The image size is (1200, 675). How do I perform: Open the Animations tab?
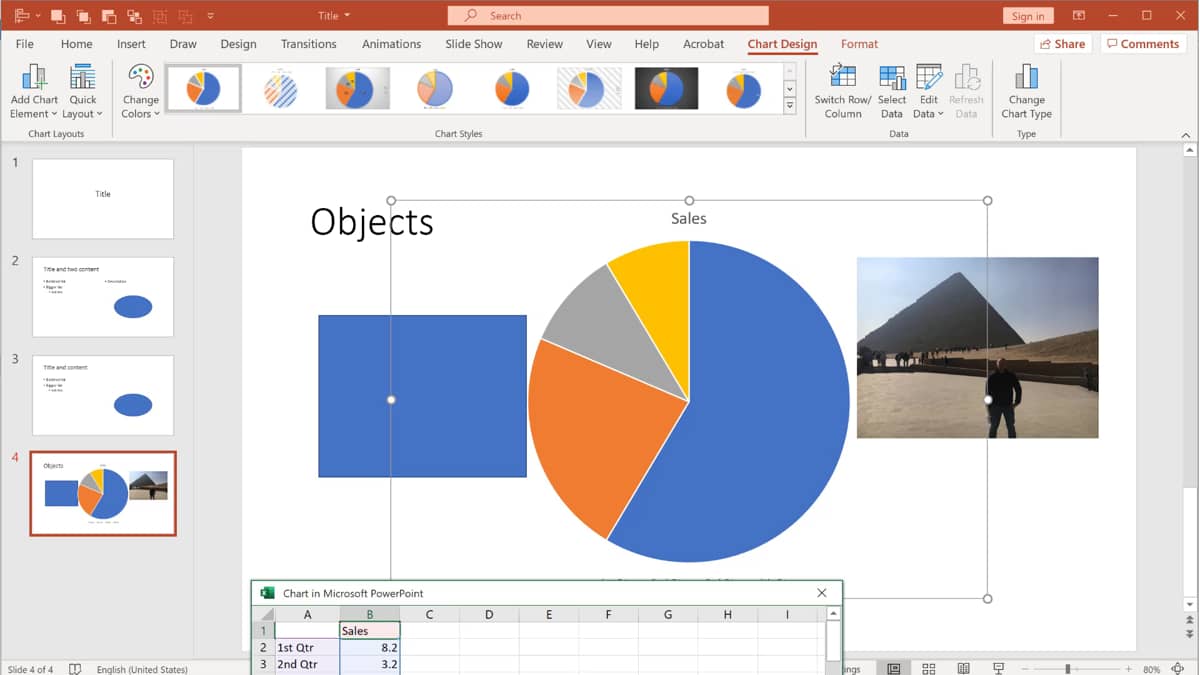[391, 44]
